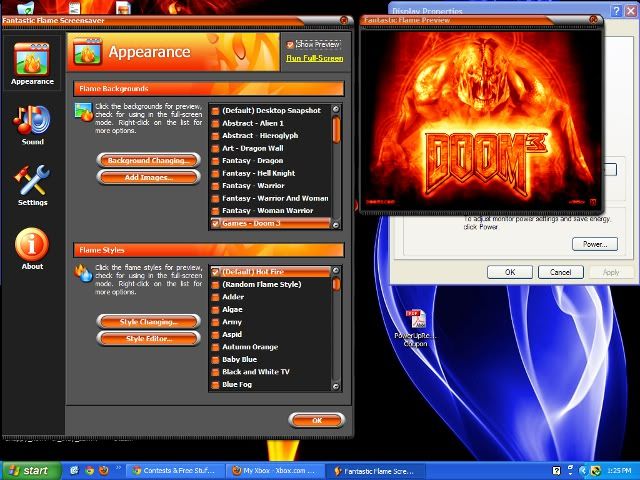
Task: Click the help question-mark tray icon
Action: pos(556,471)
